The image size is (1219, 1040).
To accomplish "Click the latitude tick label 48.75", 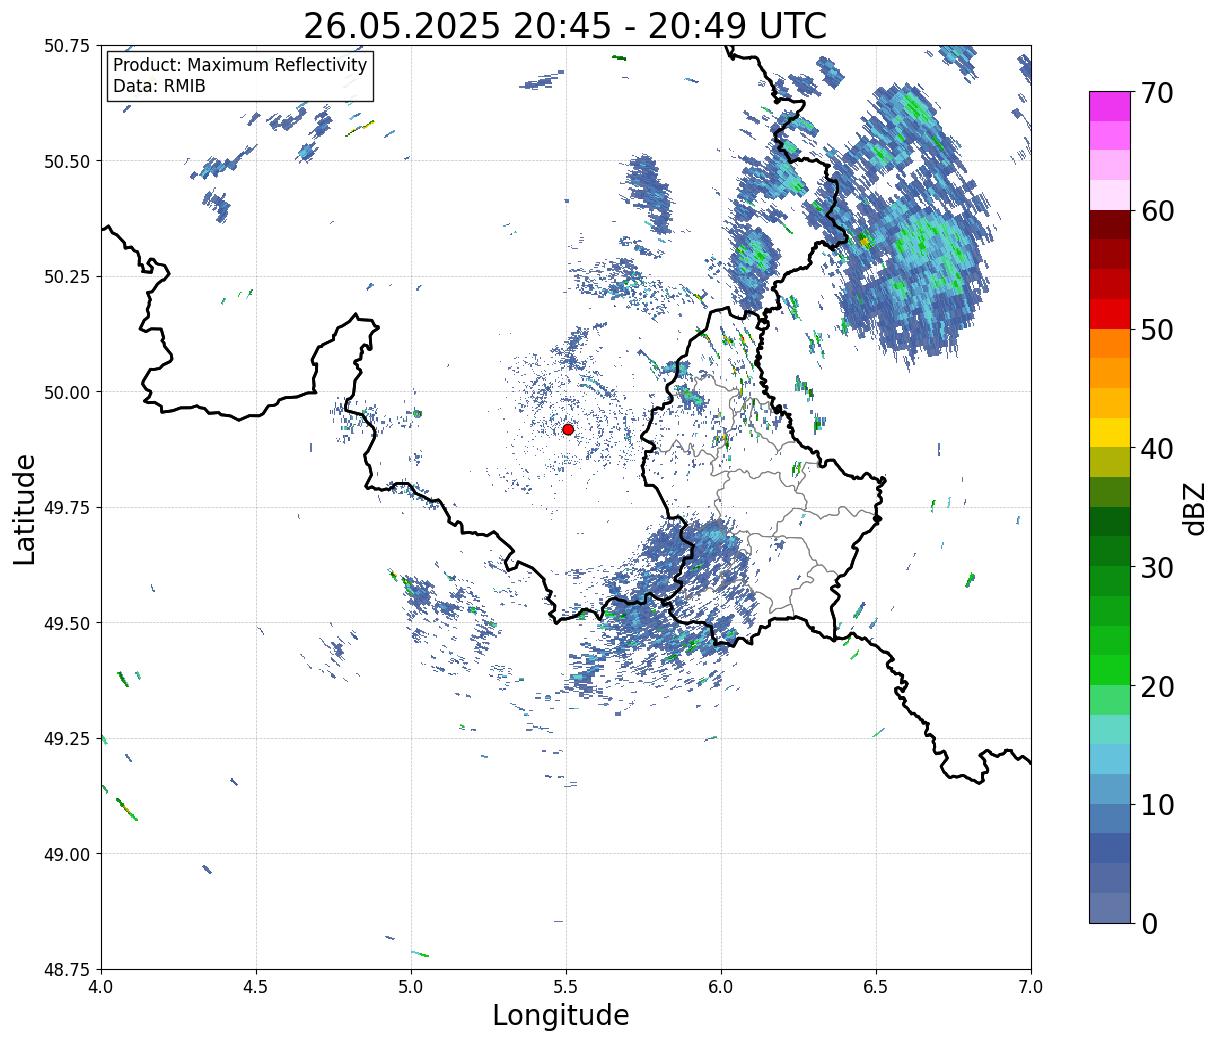I will pos(66,970).
